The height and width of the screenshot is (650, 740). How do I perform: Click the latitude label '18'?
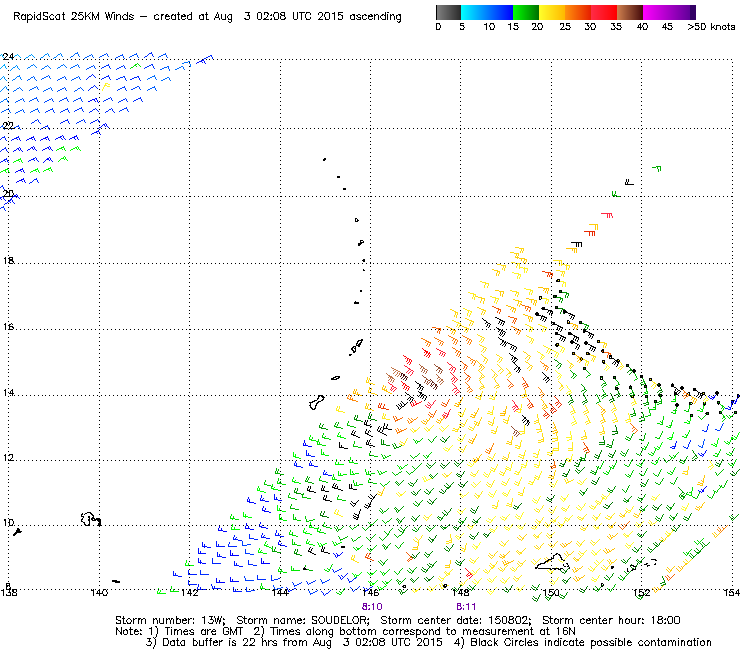pyautogui.click(x=8, y=261)
